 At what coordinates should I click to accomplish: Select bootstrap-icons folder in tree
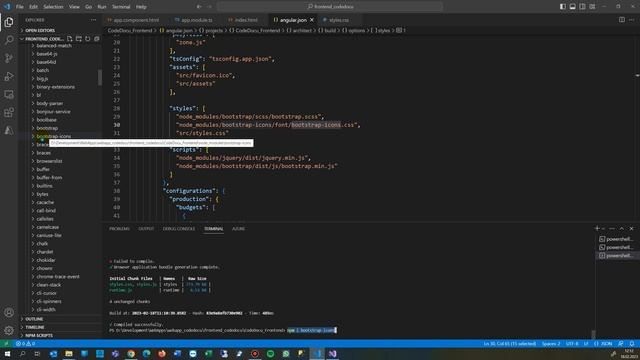point(53,136)
